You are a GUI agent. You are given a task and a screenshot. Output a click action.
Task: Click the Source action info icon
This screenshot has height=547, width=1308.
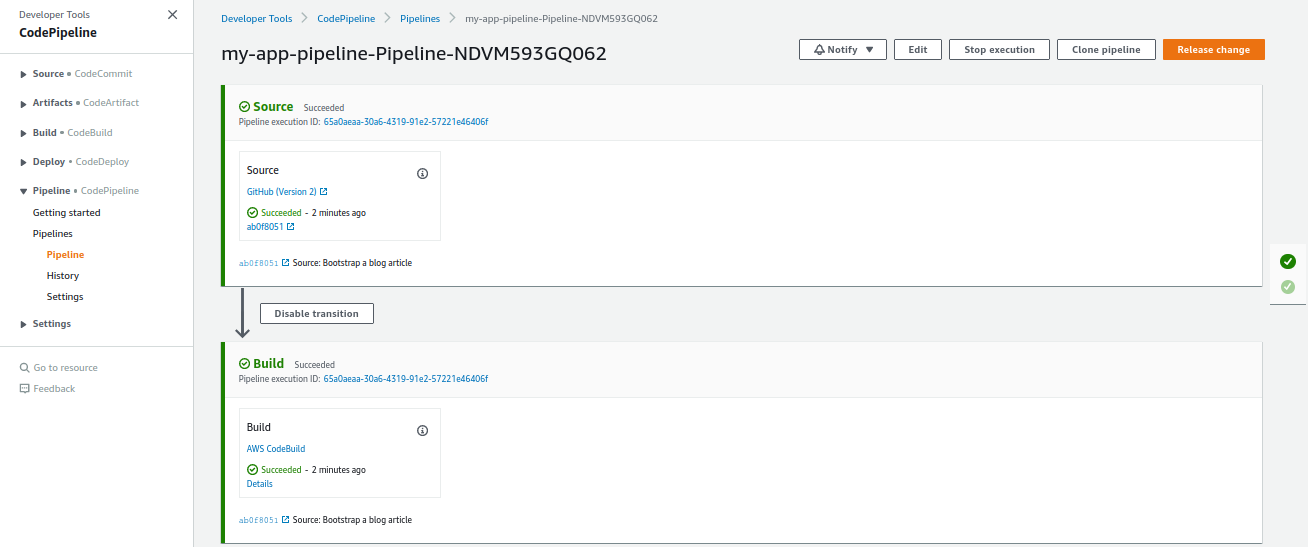422,173
